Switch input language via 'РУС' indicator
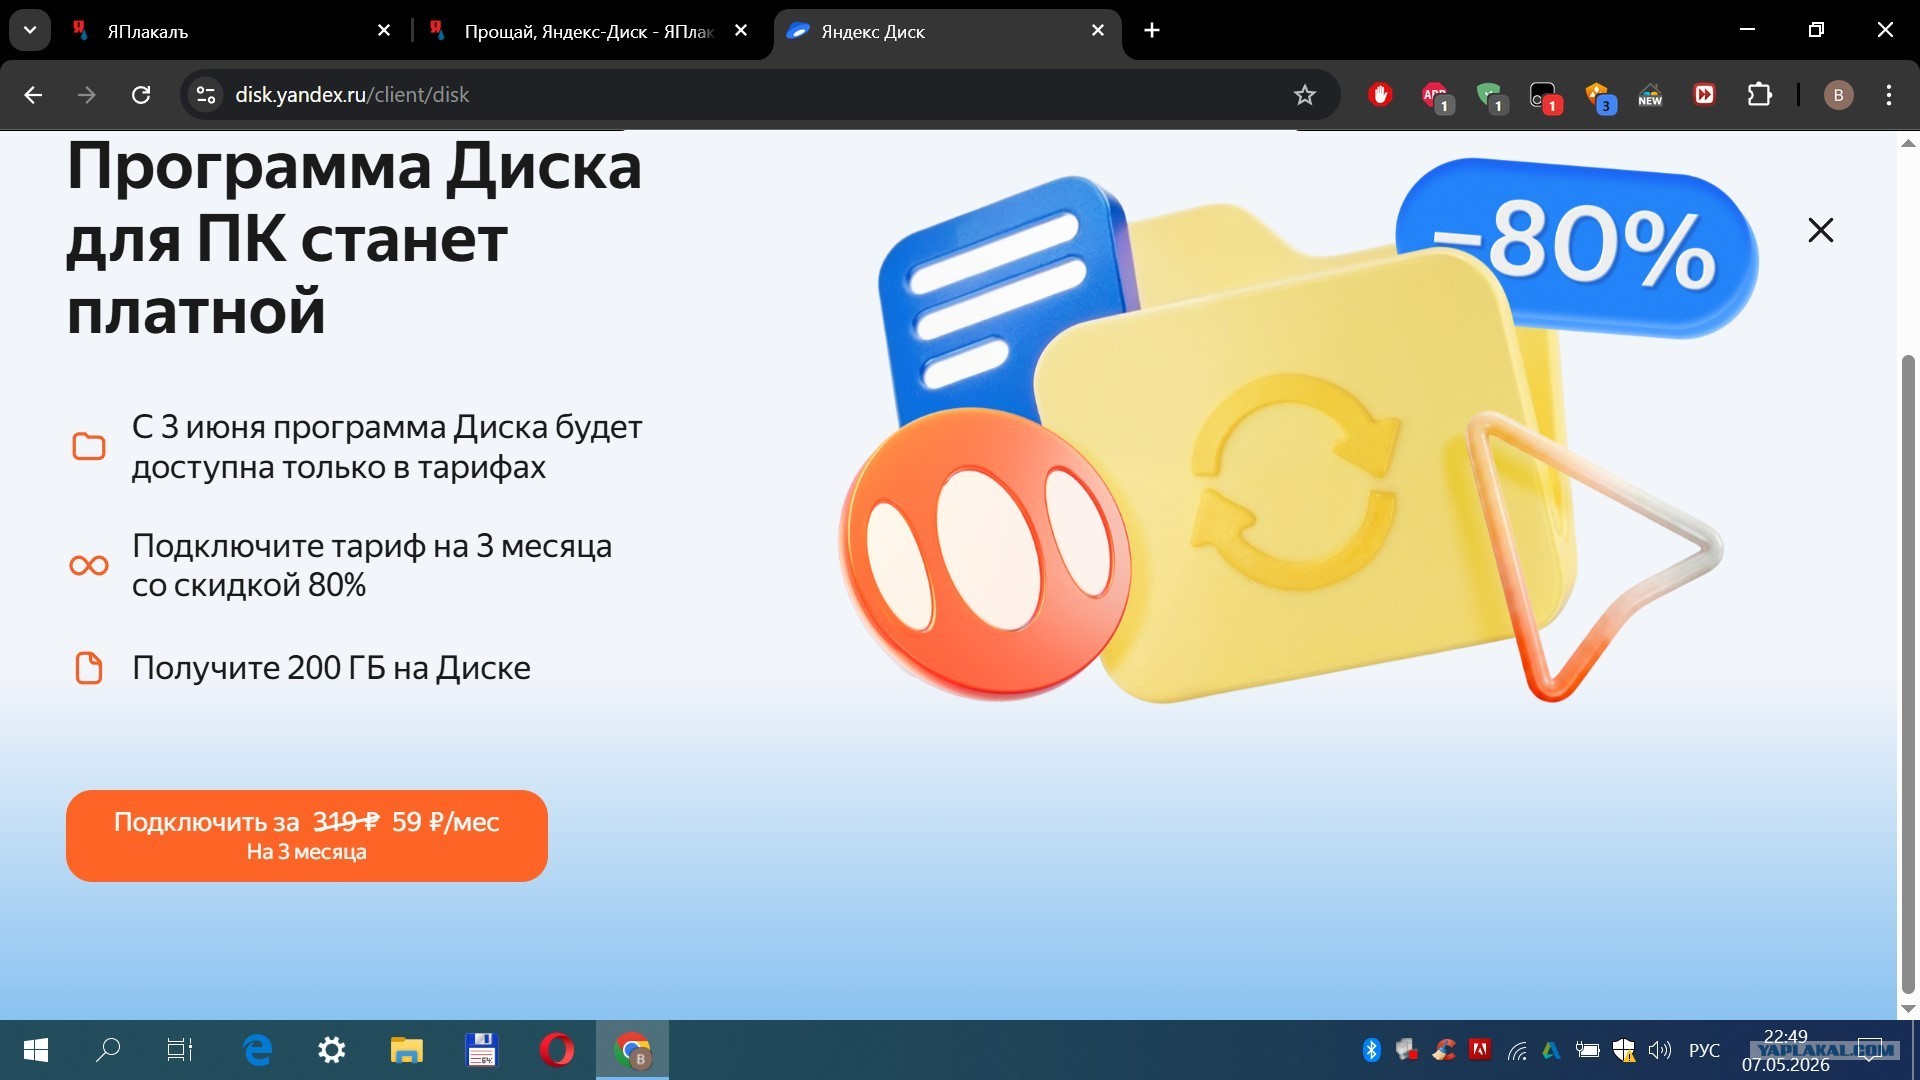This screenshot has height=1080, width=1920. click(1704, 1050)
